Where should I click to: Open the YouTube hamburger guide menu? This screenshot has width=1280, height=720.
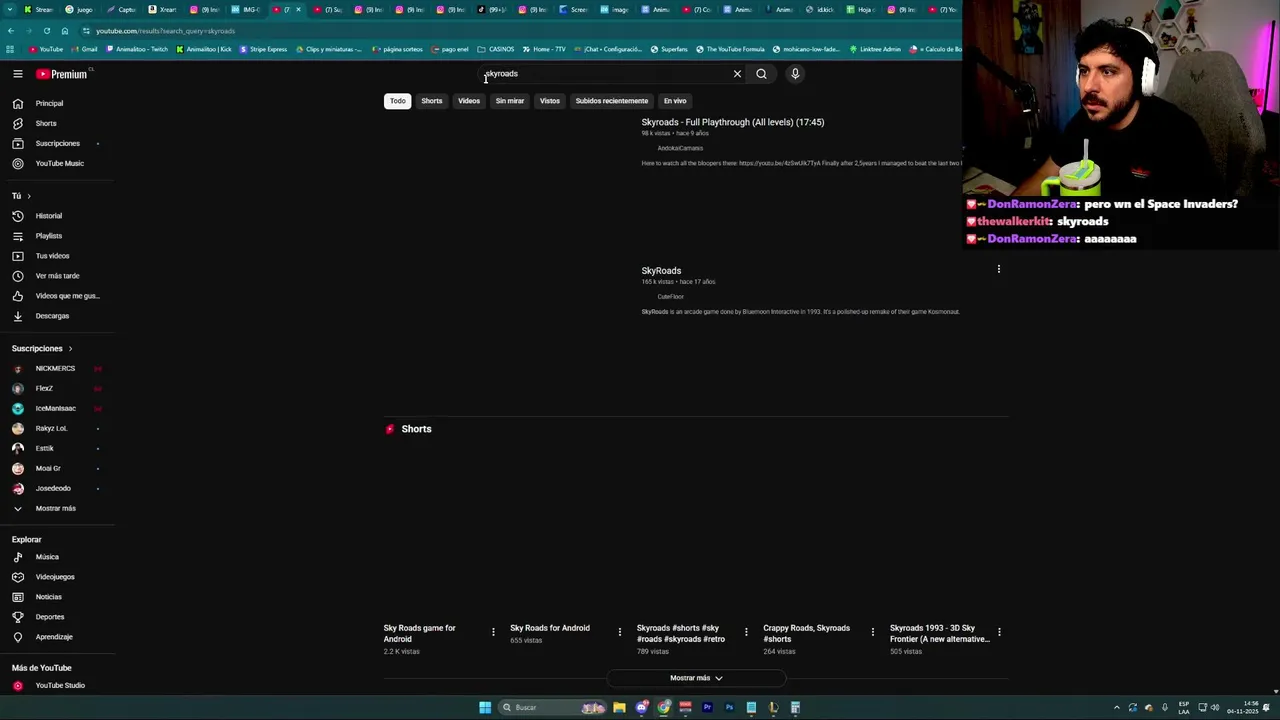pos(17,74)
